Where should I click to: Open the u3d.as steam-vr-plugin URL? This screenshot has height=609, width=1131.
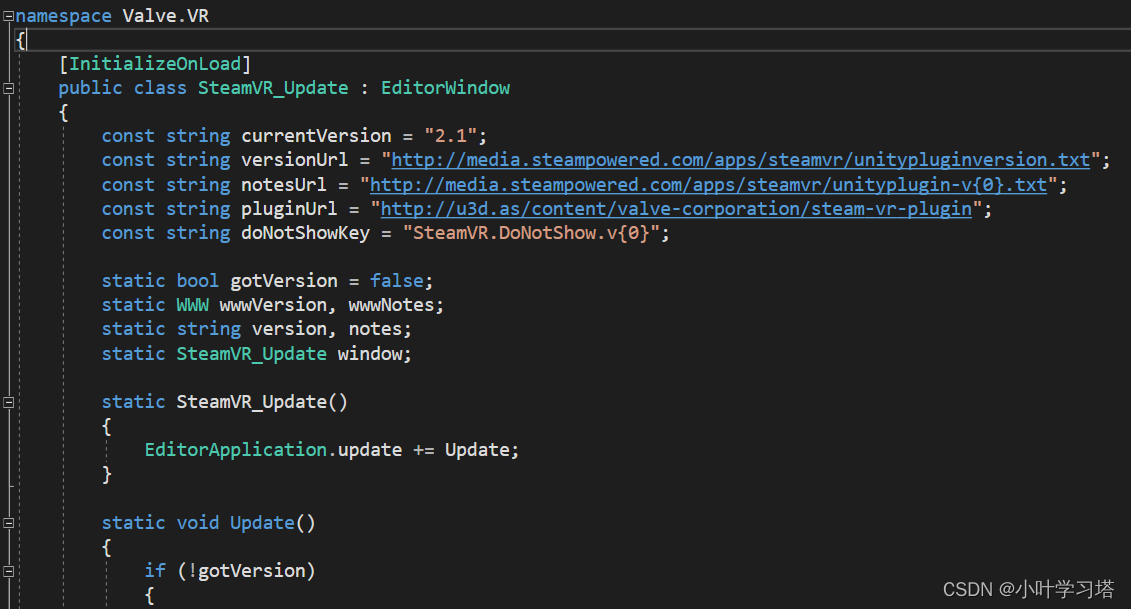pos(676,209)
